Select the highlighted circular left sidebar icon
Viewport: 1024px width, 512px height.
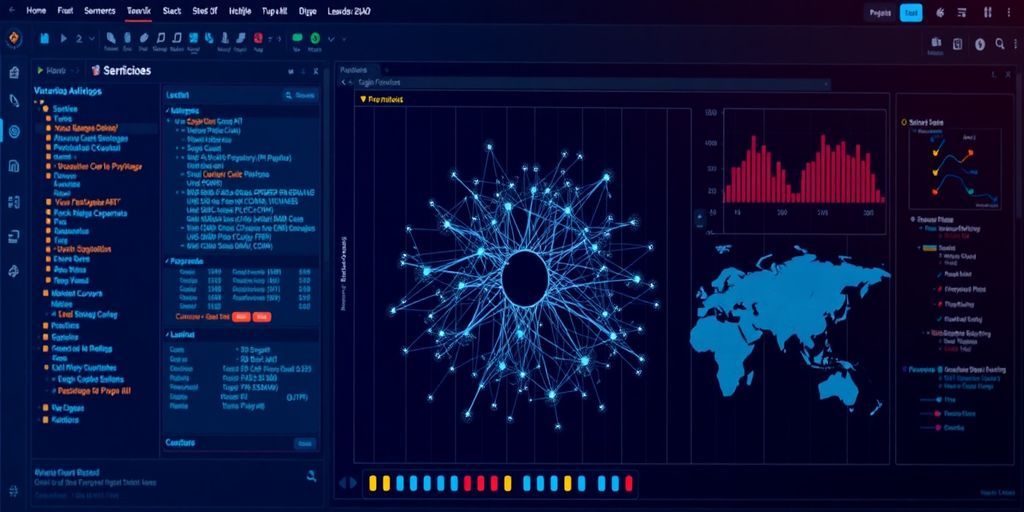coord(13,132)
